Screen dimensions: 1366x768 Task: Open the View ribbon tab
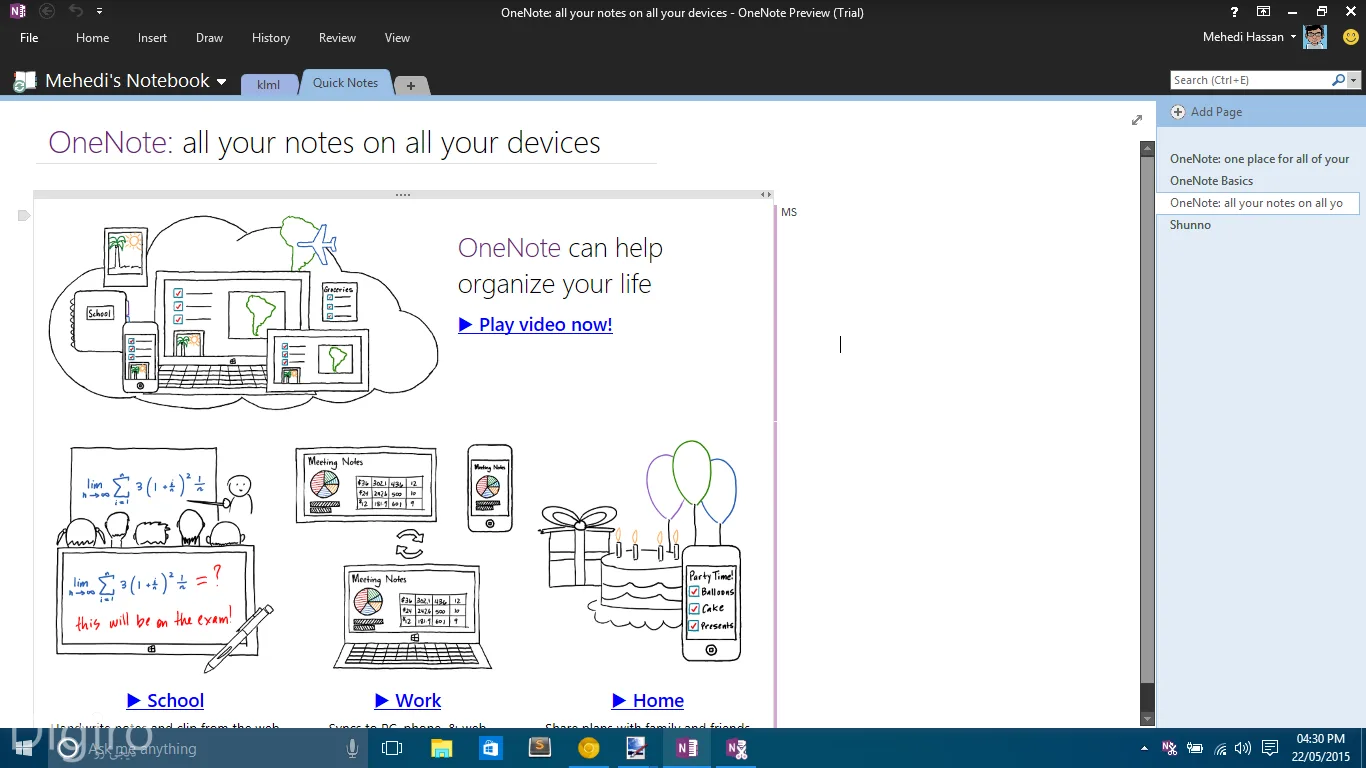click(x=397, y=38)
